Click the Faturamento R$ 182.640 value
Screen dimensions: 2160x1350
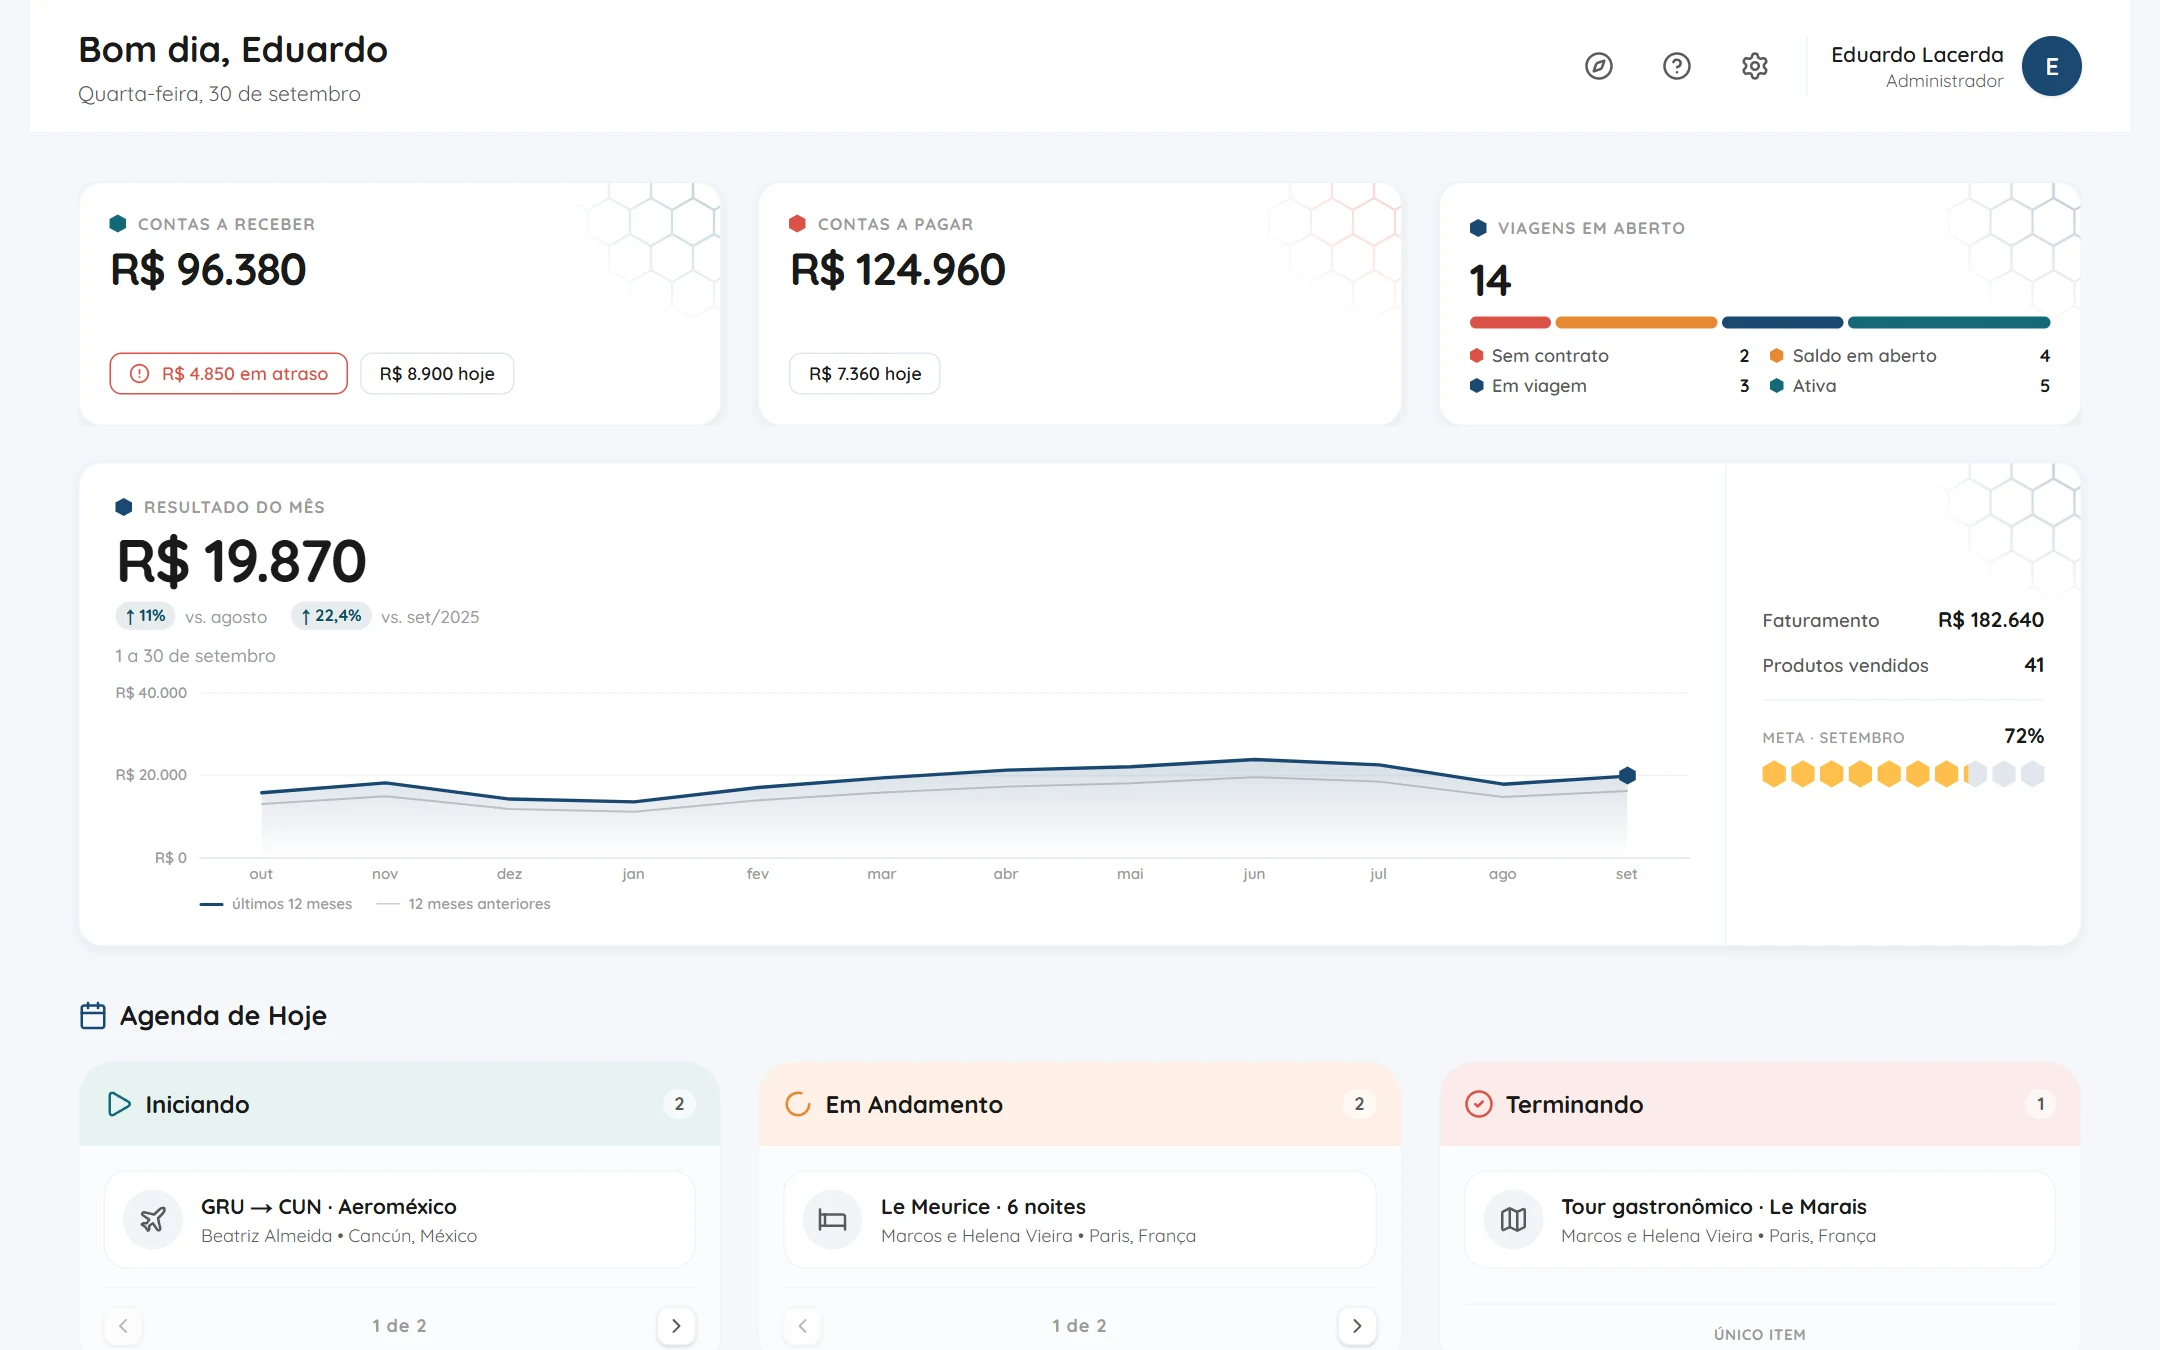pyautogui.click(x=1991, y=620)
